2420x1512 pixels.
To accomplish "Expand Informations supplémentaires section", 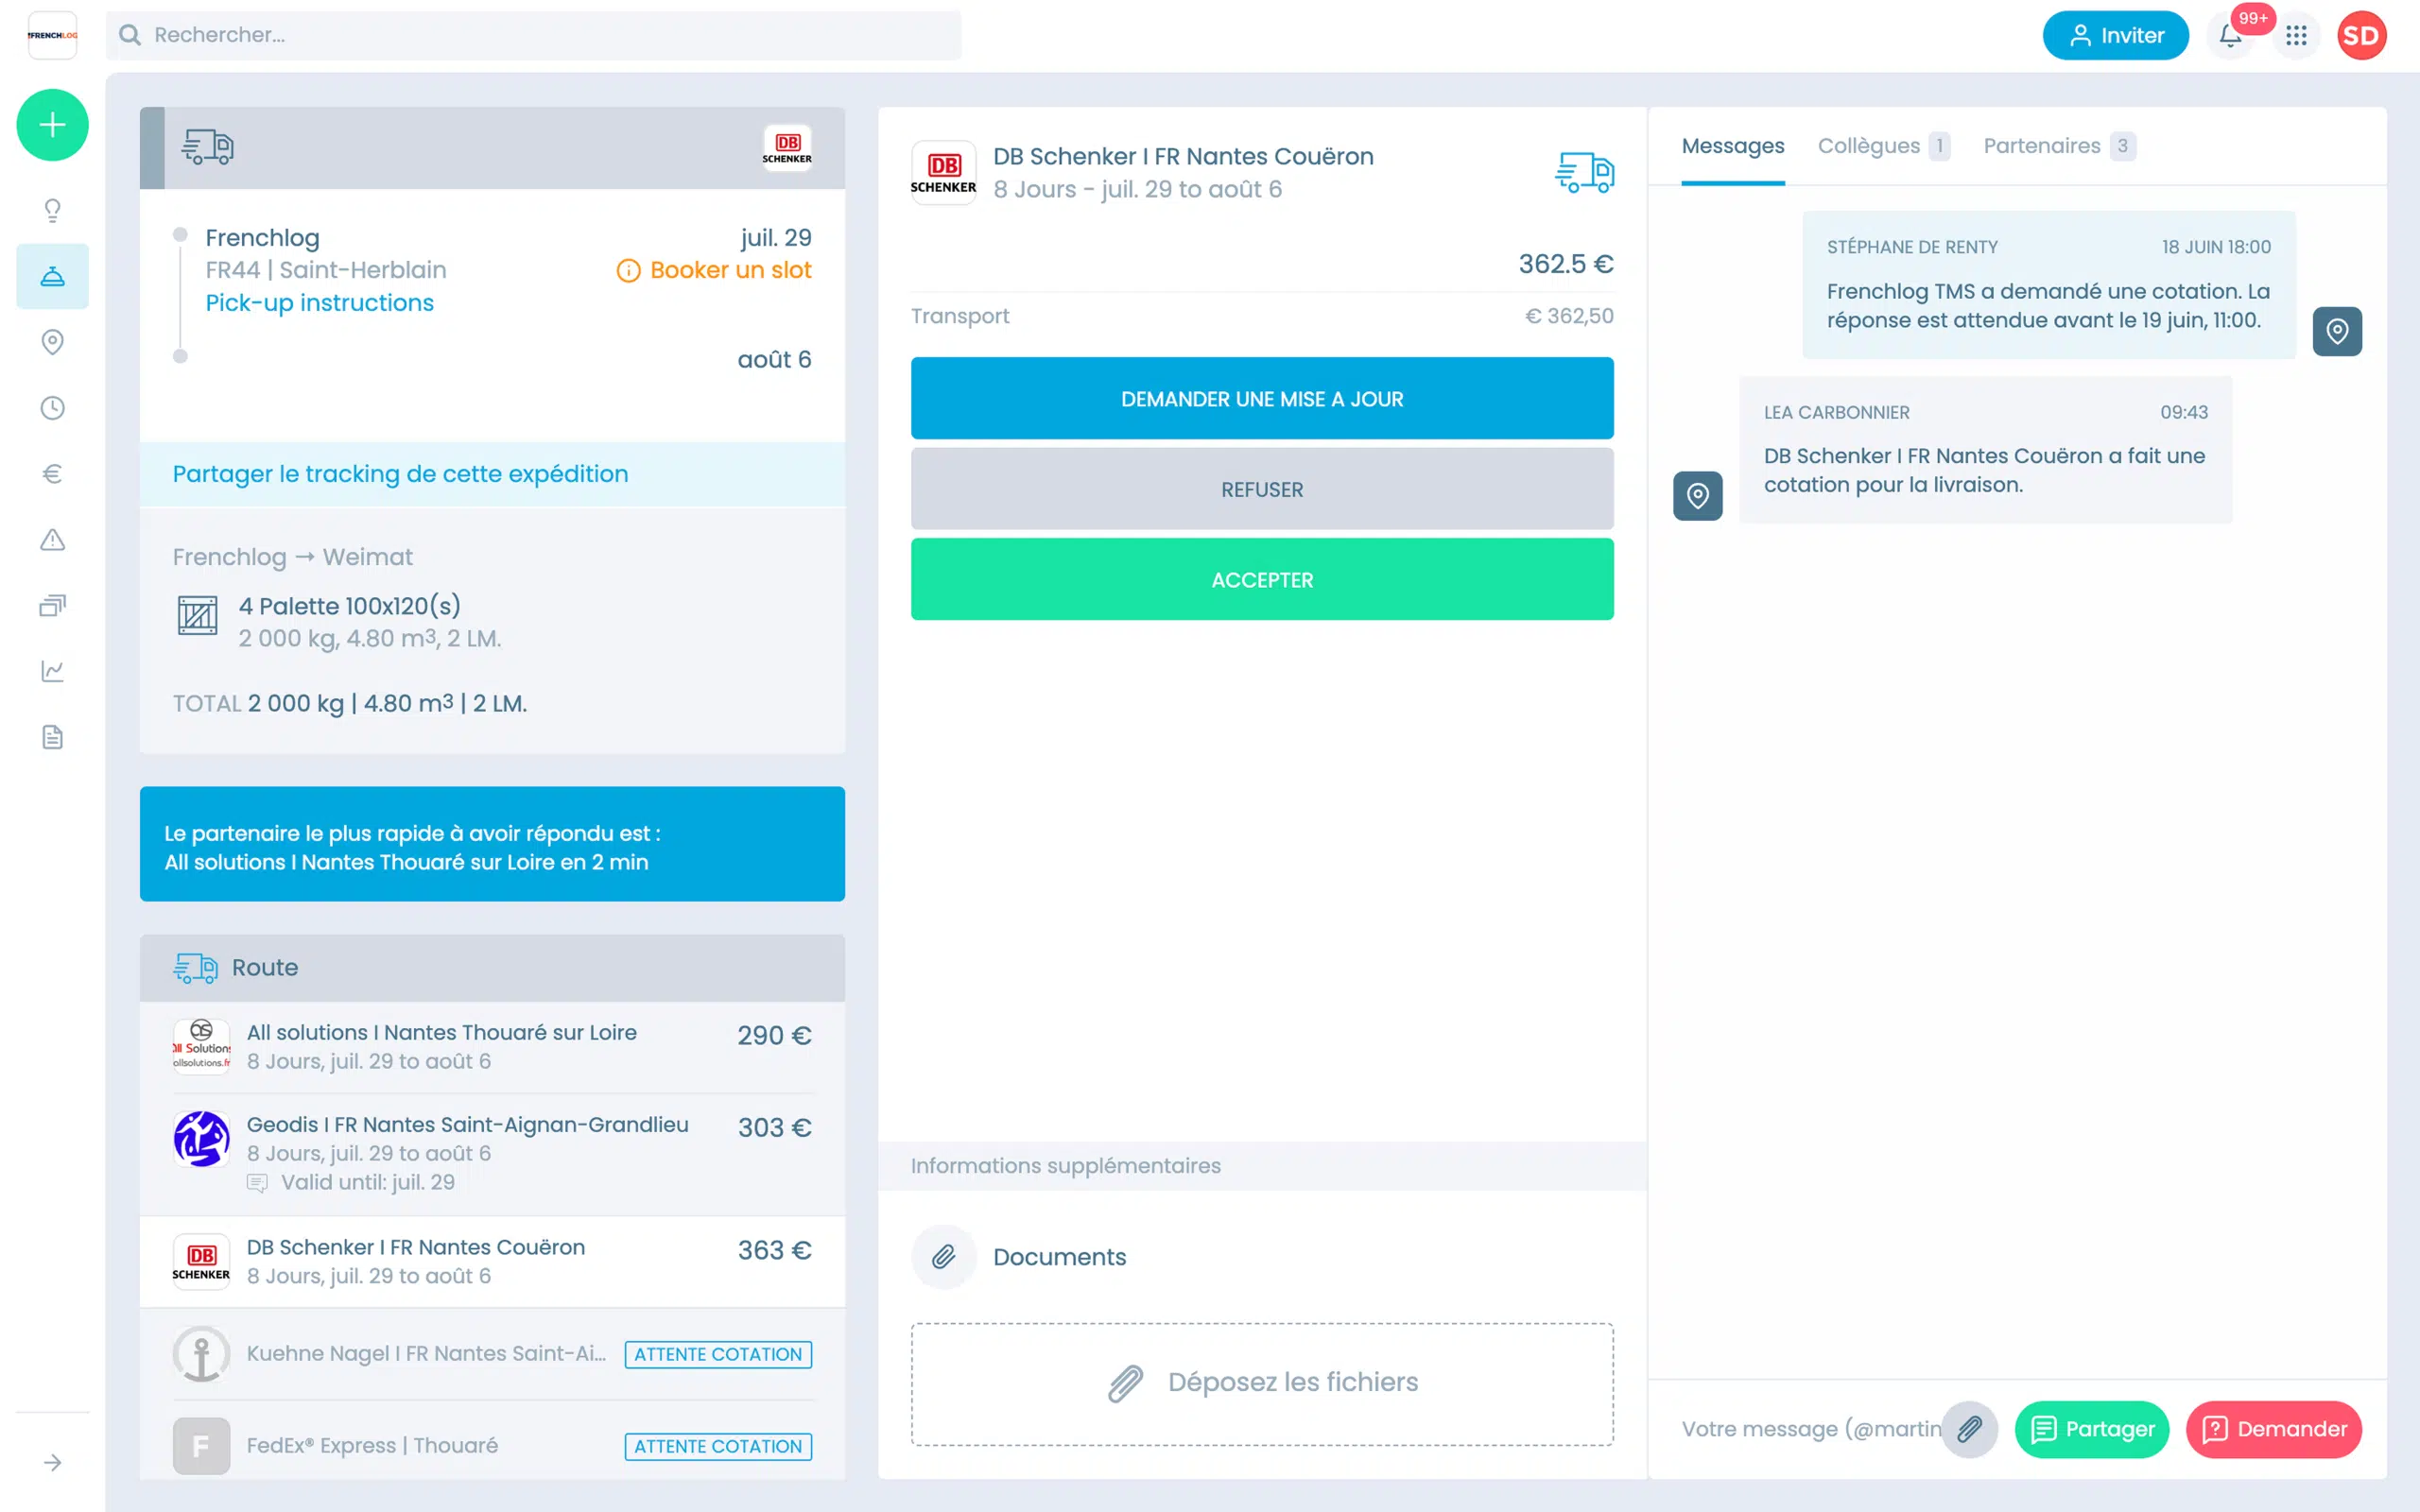I will (1262, 1166).
